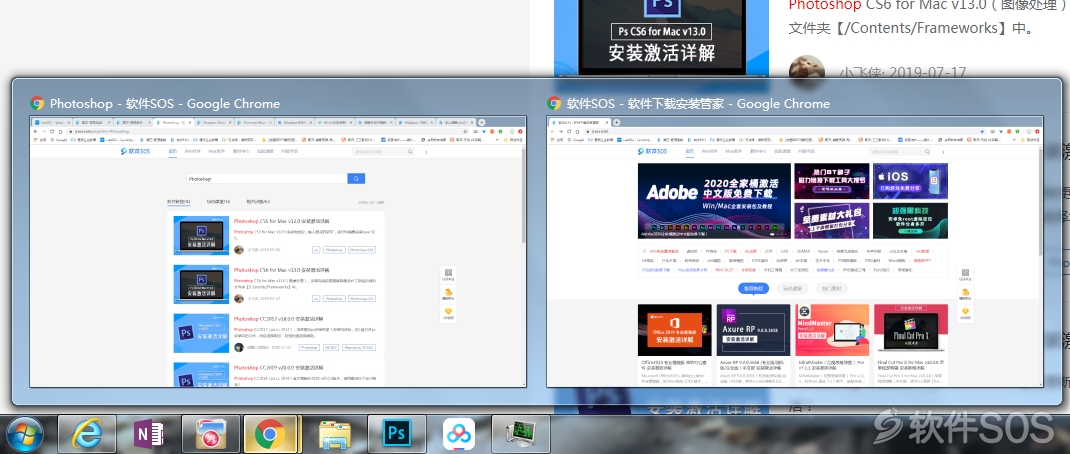Switch to the 'Photoshop - 软件SOS' Chrome preview
The height and width of the screenshot is (454, 1070).
278,251
